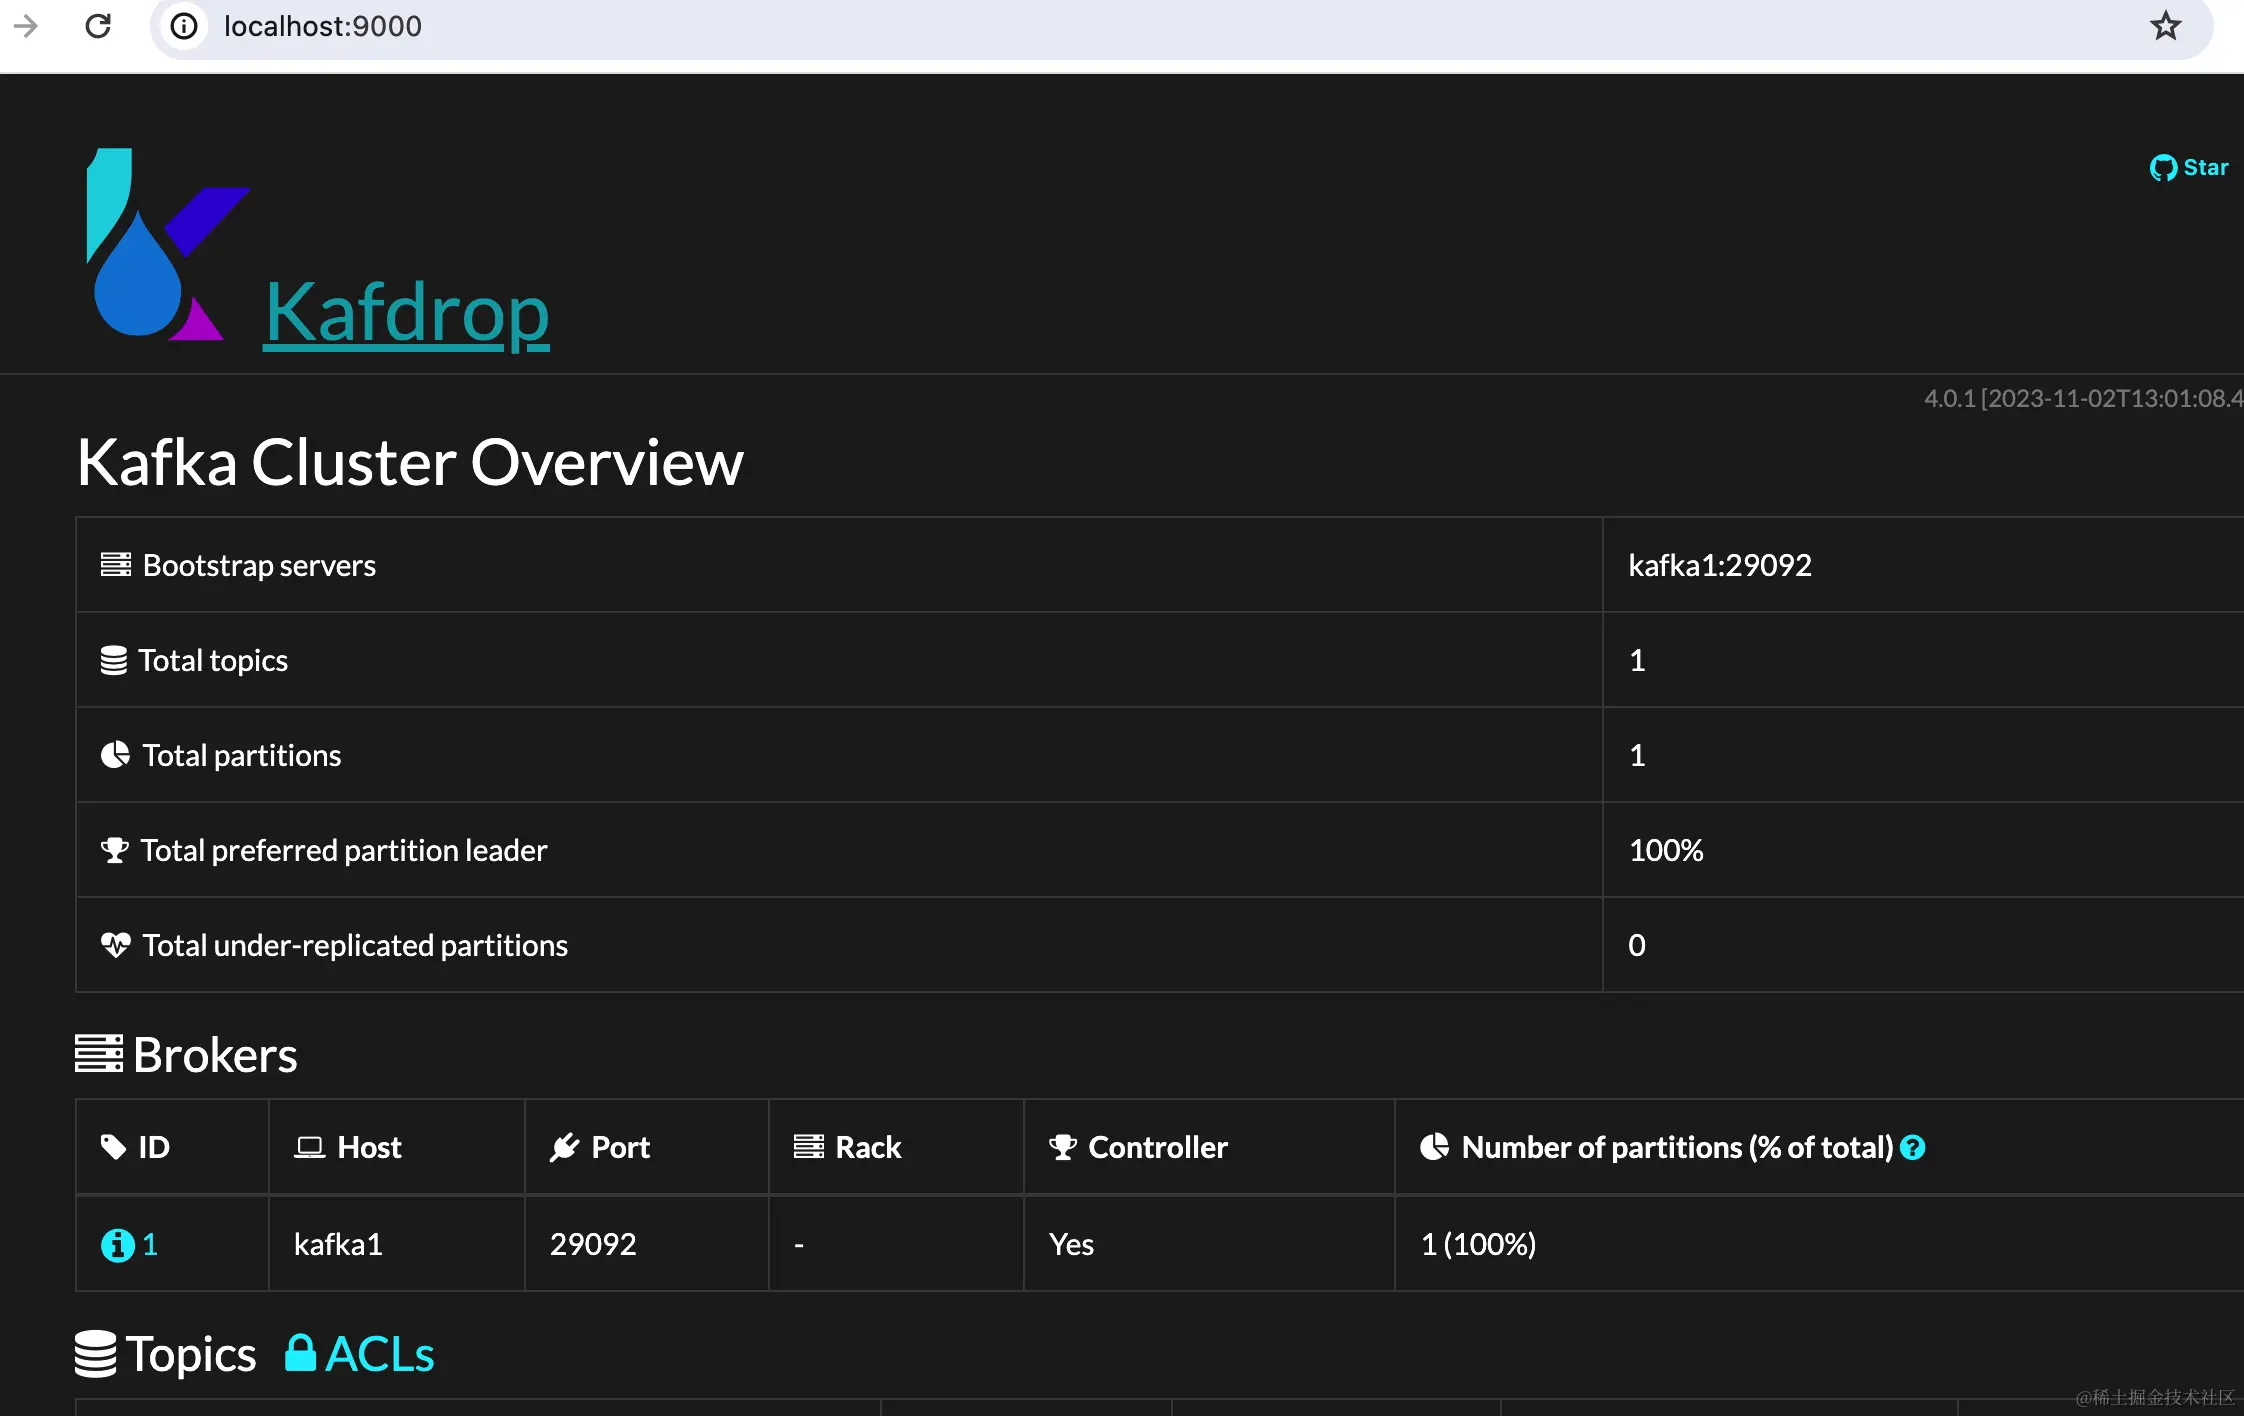Open broker ID 1 details link
Viewport: 2244px width, 1416px height.
click(150, 1245)
